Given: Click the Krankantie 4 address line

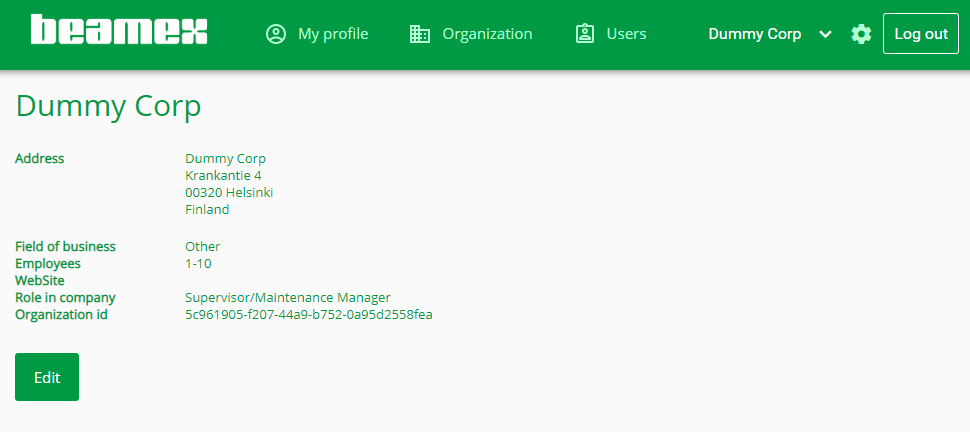Looking at the screenshot, I should click(x=223, y=176).
